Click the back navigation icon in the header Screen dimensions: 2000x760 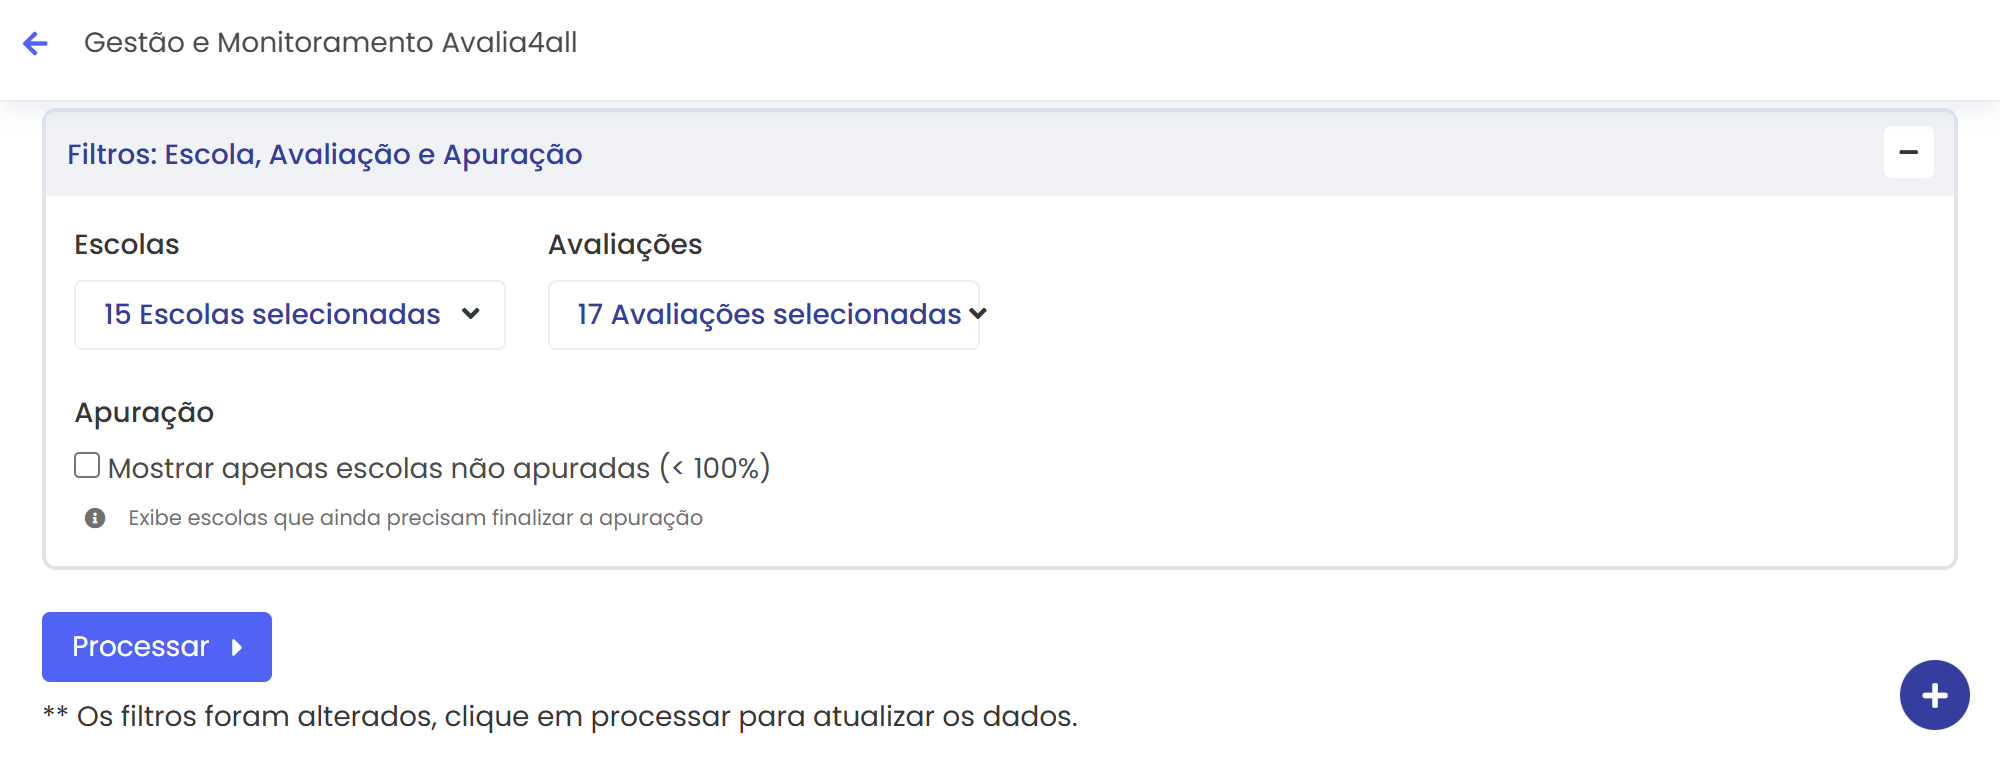(36, 43)
